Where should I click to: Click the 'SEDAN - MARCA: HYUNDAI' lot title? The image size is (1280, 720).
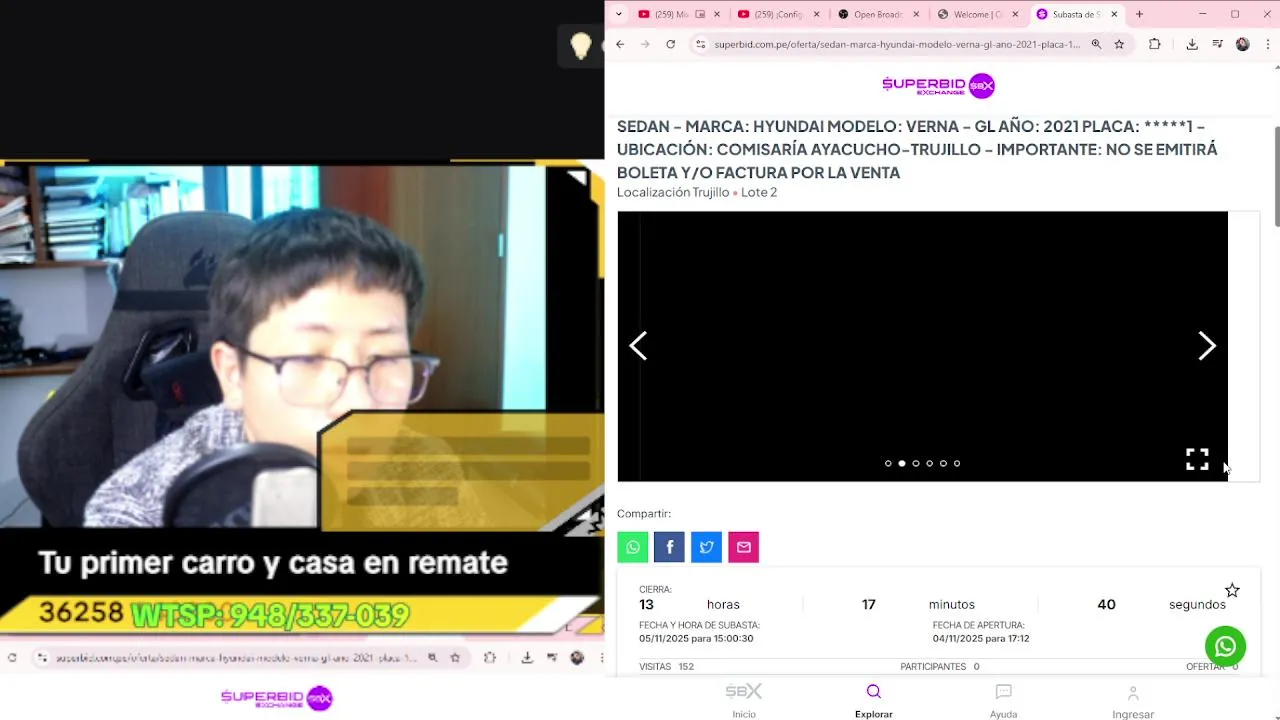pyautogui.click(x=917, y=149)
